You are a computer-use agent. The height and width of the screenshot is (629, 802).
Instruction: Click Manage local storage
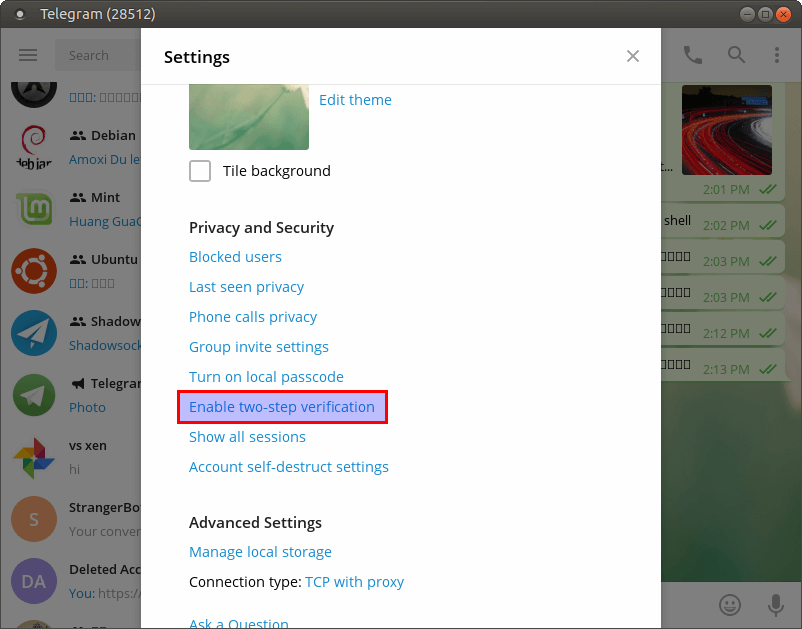click(260, 552)
